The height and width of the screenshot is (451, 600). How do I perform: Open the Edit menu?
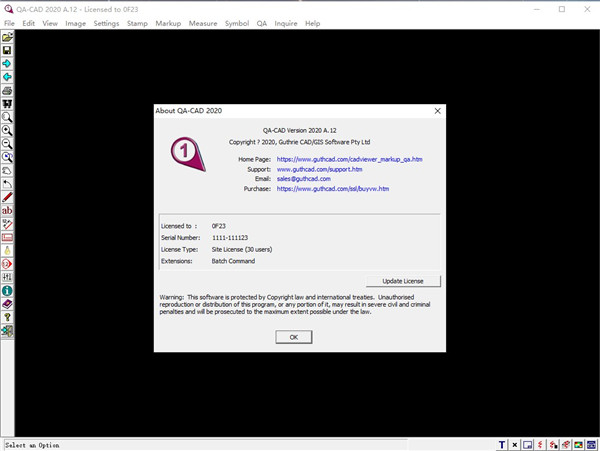point(28,23)
